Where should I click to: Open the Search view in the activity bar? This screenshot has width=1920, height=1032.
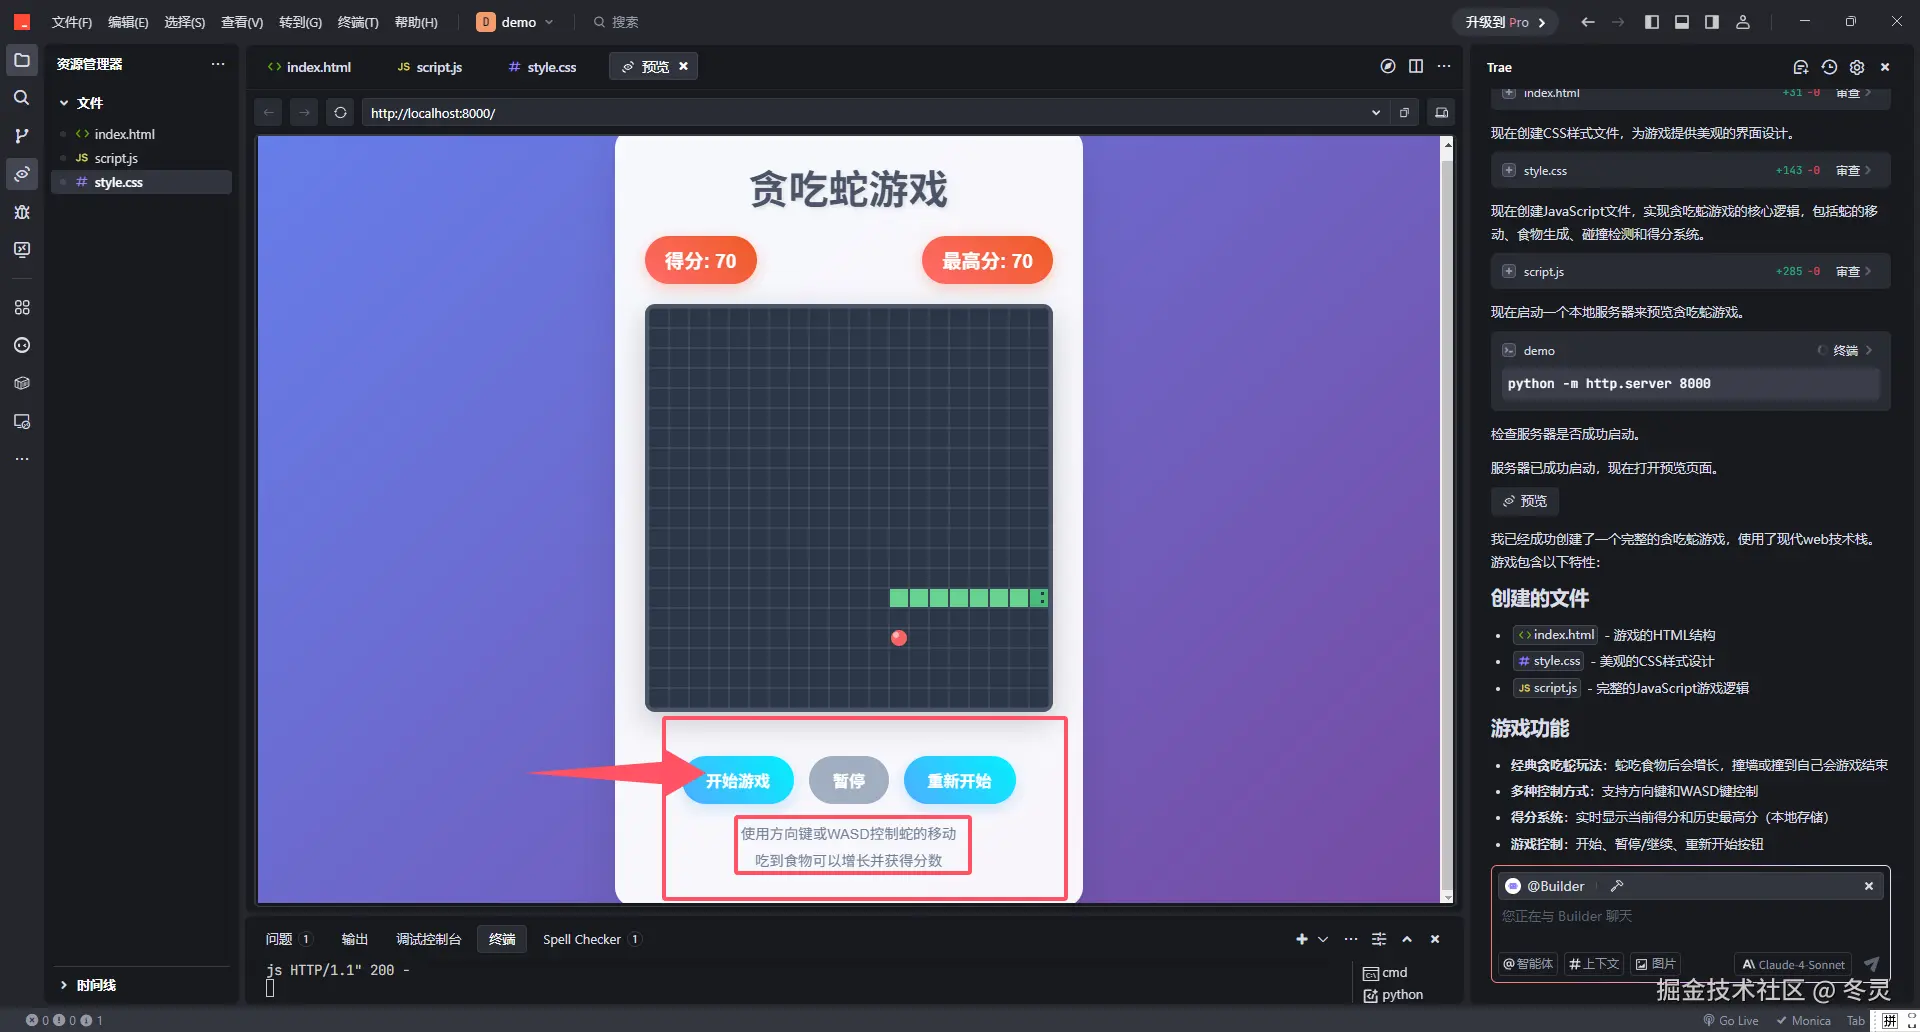pyautogui.click(x=21, y=98)
